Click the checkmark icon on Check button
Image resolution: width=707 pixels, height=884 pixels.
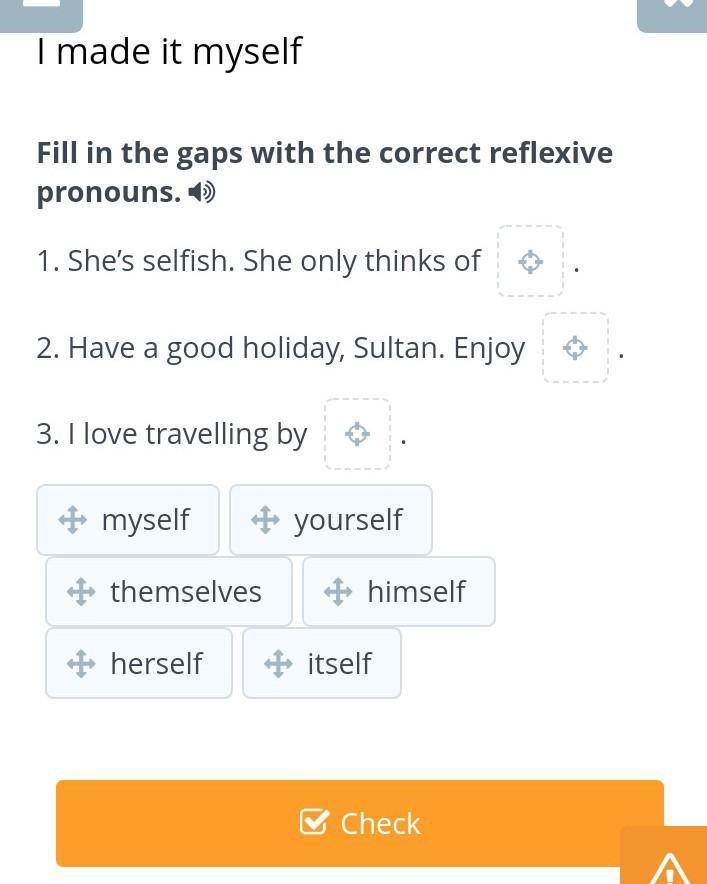[314, 822]
